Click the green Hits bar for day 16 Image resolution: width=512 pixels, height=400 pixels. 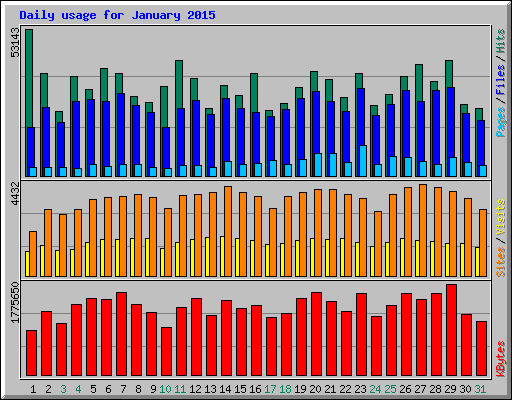click(254, 92)
